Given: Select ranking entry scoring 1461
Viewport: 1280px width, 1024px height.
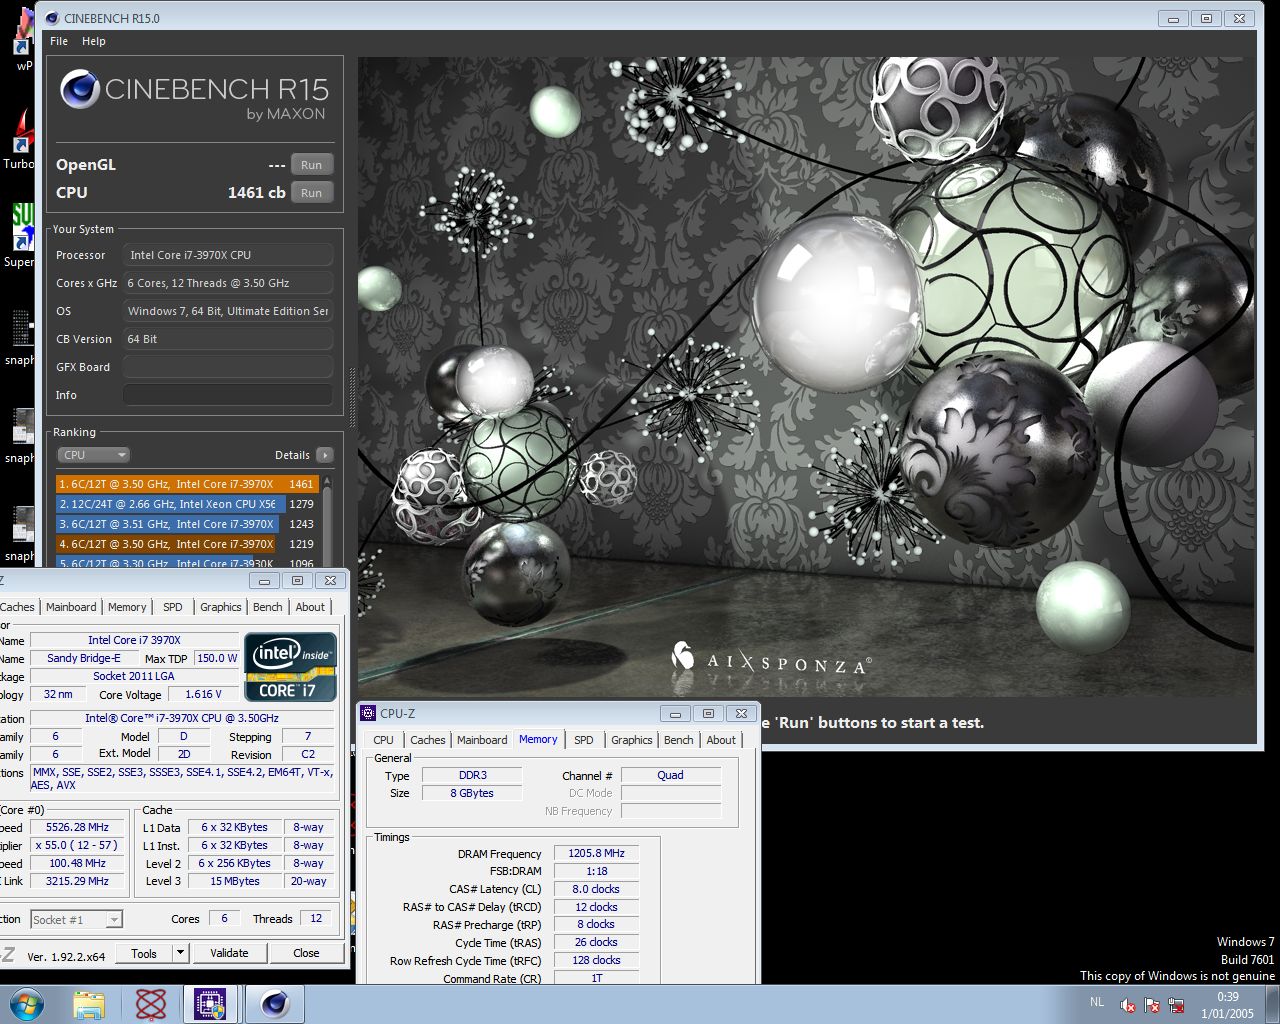Looking at the screenshot, I should click(187, 484).
